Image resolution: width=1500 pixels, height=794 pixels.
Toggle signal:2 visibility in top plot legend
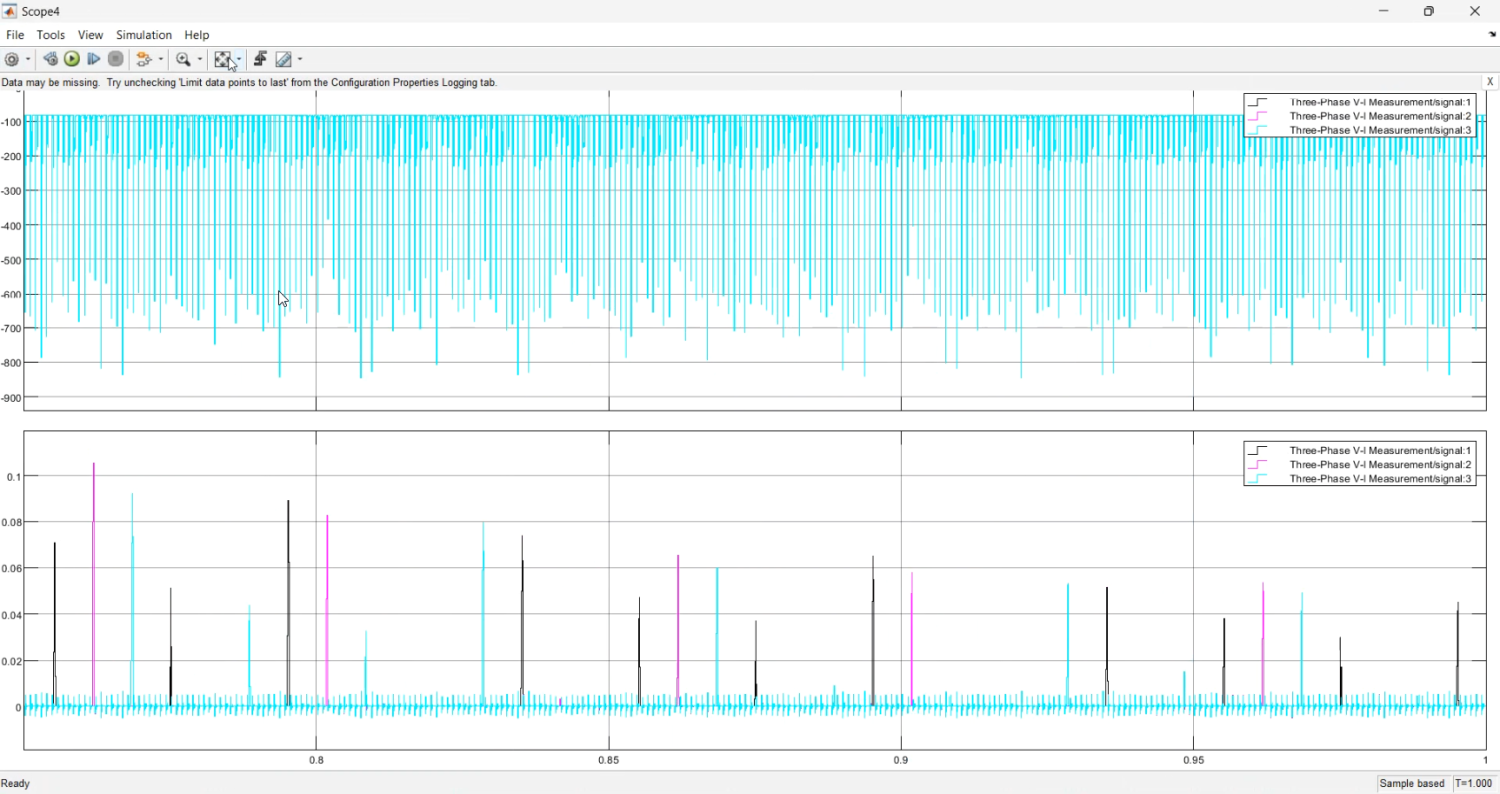1380,116
